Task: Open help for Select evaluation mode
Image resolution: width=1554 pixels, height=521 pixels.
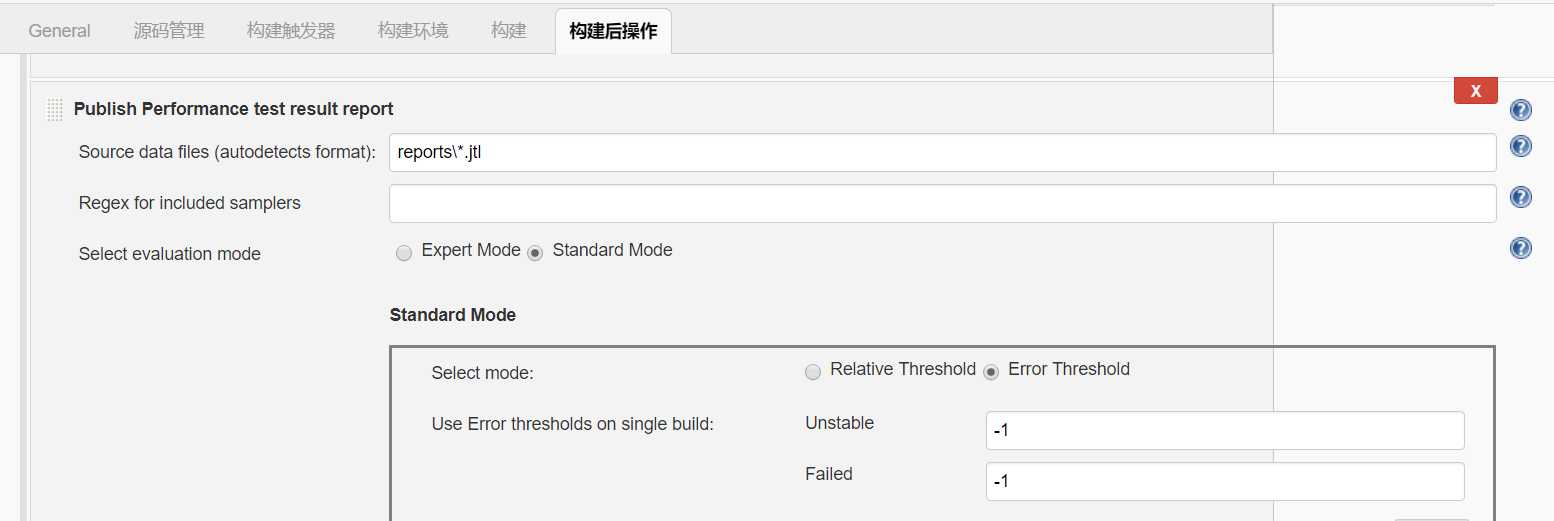Action: tap(1520, 248)
